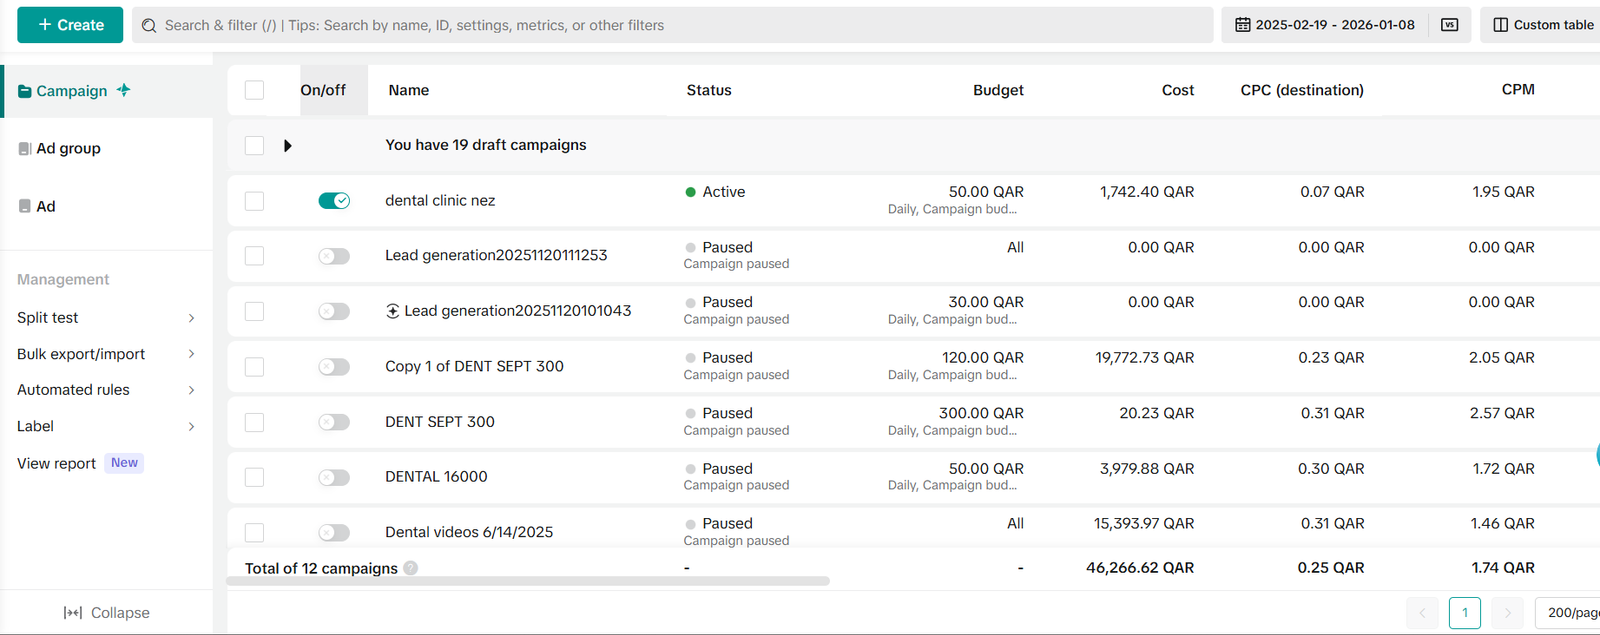Screen dimensions: 1600x635
Task: Switch to the Ad group tab
Action: point(68,148)
